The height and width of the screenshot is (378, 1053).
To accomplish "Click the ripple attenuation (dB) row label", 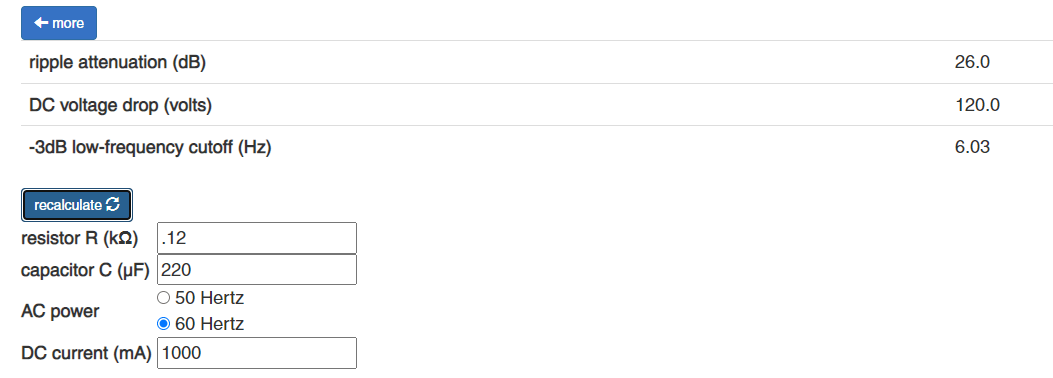I will tap(118, 62).
